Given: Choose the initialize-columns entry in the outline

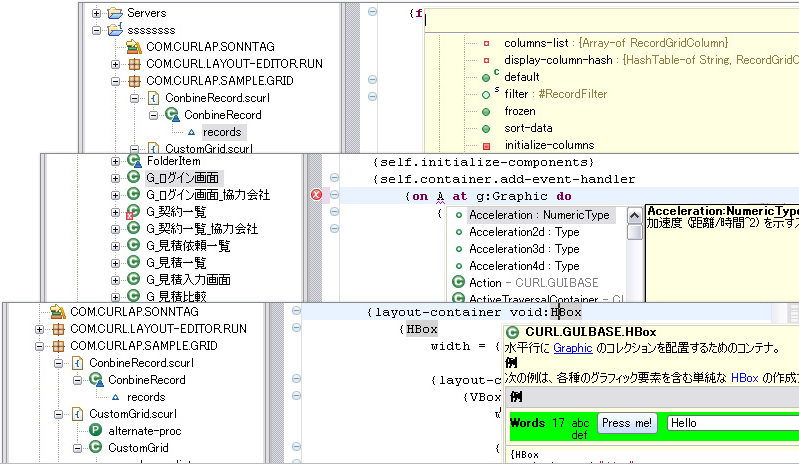Looking at the screenshot, I should (x=549, y=145).
